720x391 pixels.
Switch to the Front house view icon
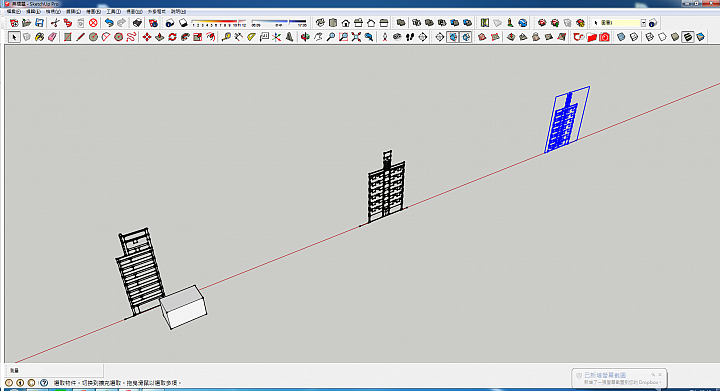pyautogui.click(x=346, y=22)
